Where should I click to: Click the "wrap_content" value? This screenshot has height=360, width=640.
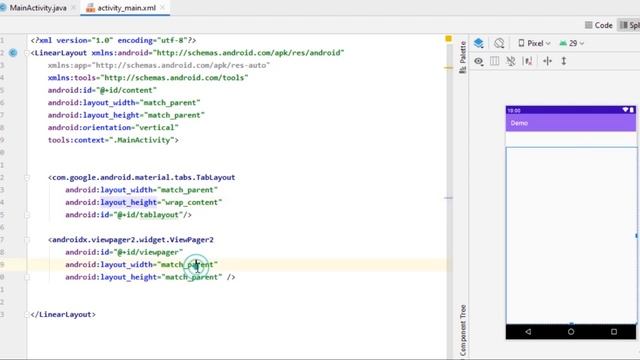click(191, 202)
